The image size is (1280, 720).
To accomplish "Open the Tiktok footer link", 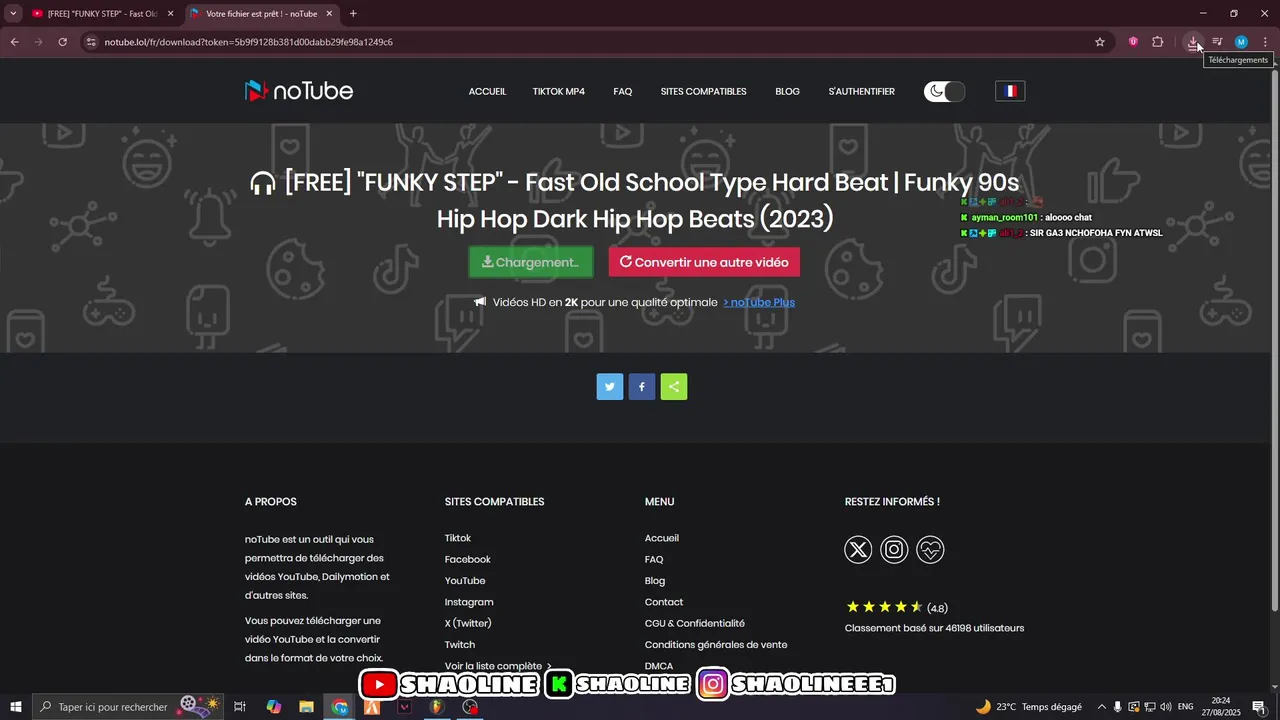I will pos(458,538).
